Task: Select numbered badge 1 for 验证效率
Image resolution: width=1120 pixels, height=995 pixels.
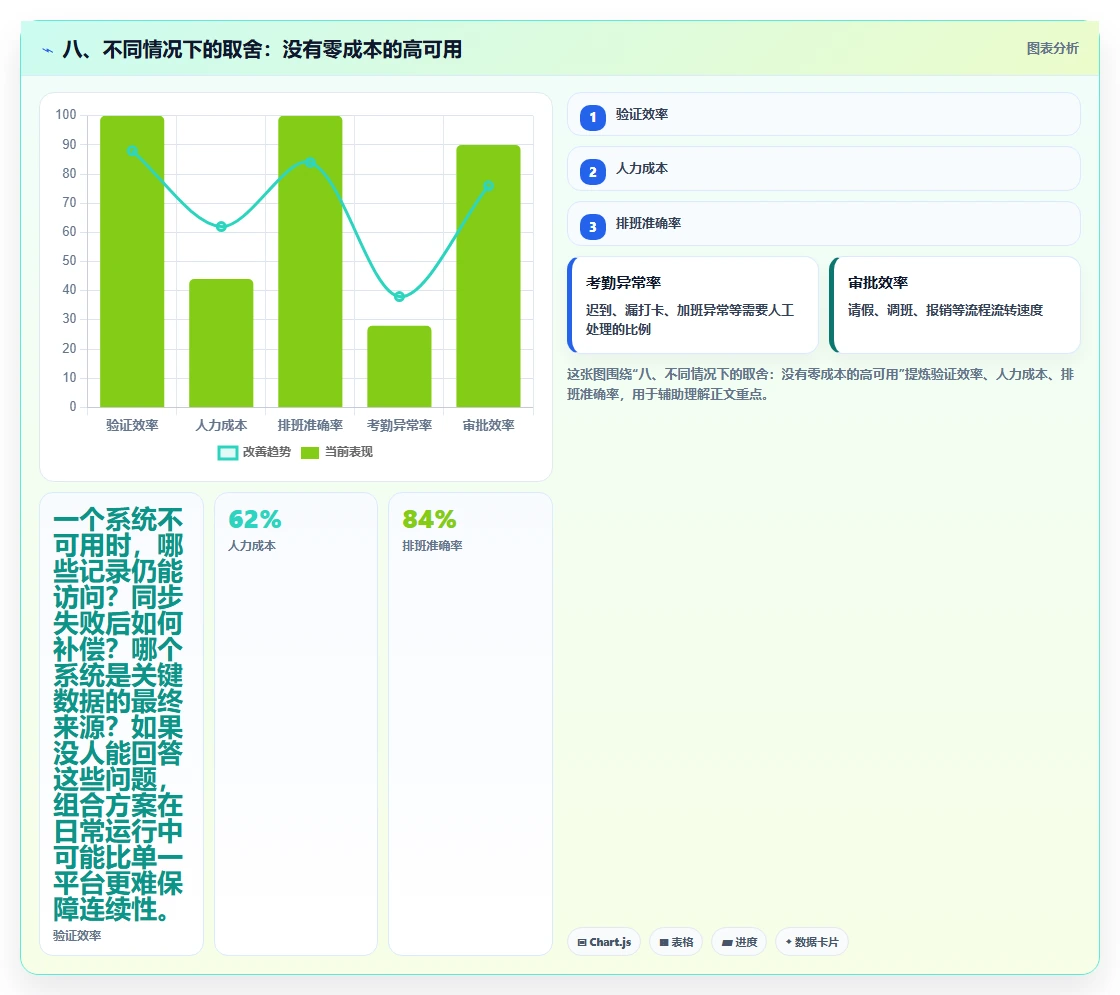Action: tap(592, 118)
